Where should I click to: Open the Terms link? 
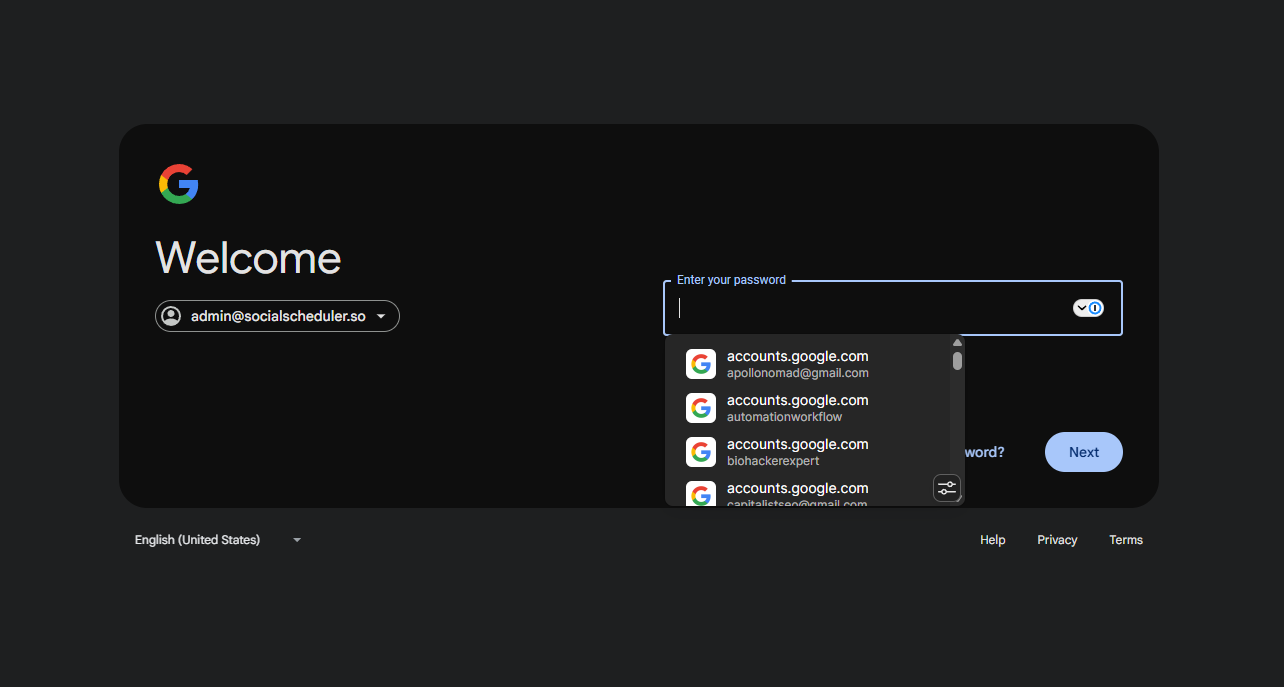(1126, 540)
